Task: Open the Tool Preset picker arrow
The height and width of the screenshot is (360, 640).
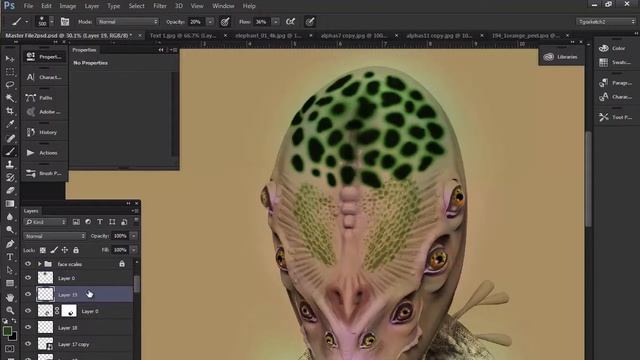Action: tap(27, 22)
